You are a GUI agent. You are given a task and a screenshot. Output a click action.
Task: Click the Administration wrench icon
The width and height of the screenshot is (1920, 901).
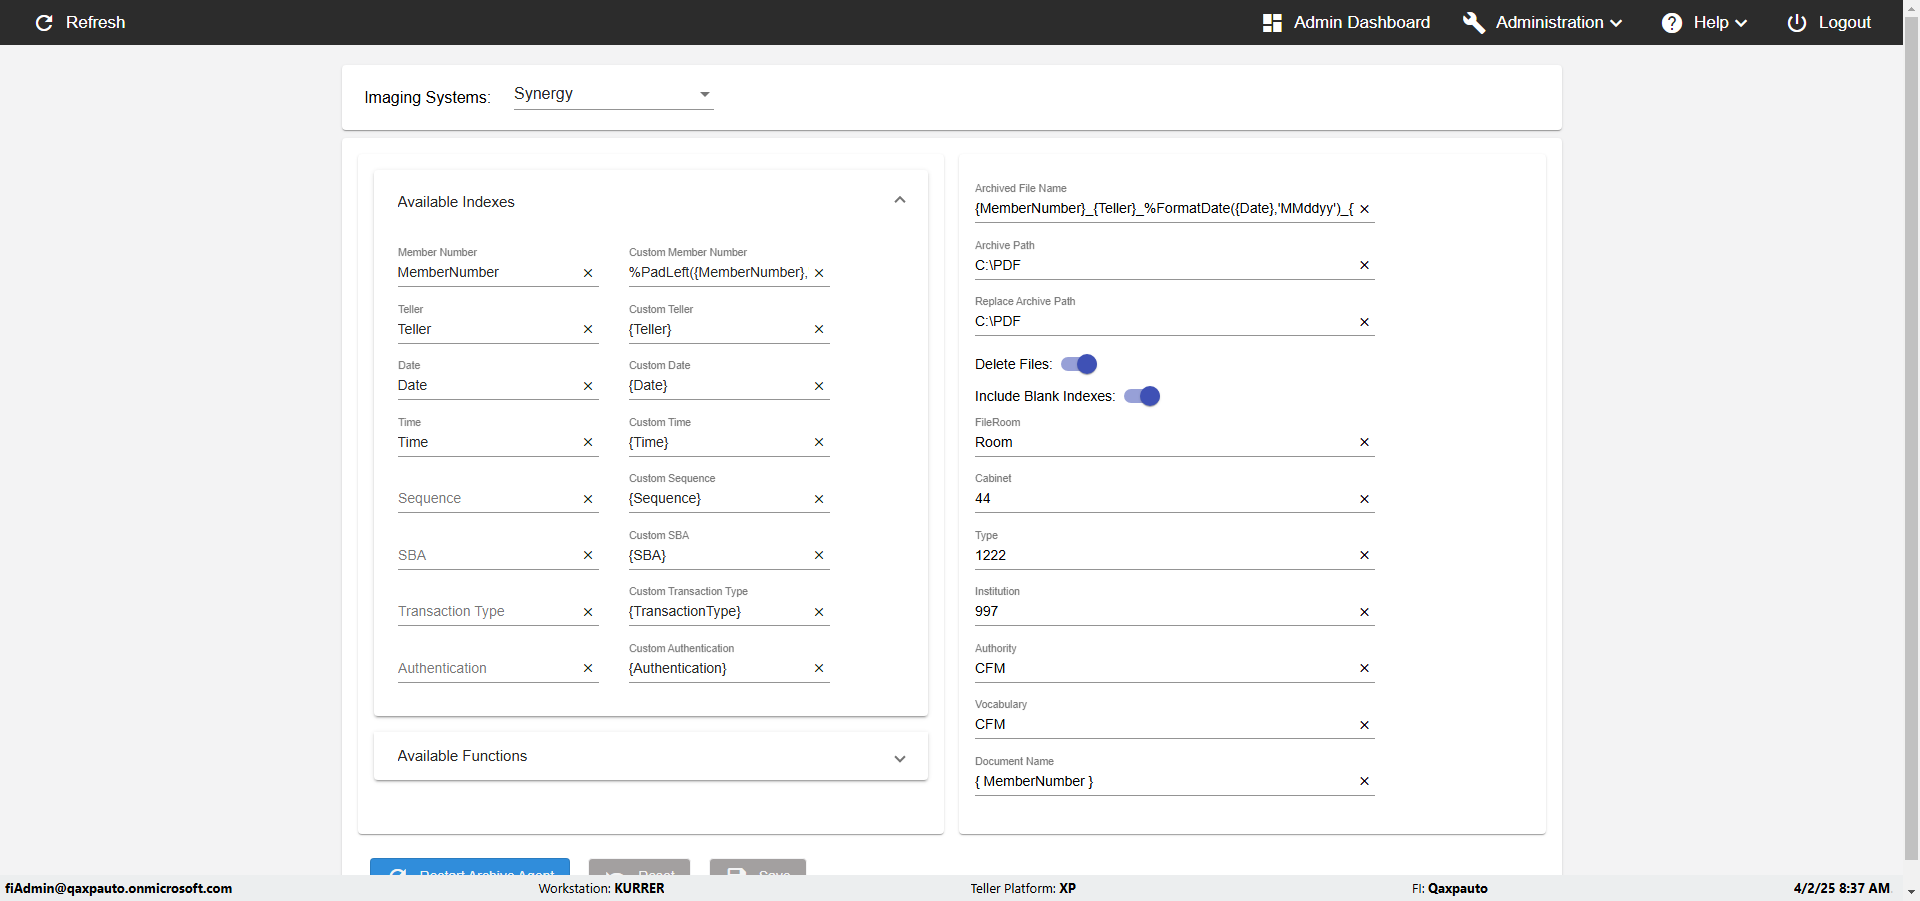pyautogui.click(x=1473, y=23)
